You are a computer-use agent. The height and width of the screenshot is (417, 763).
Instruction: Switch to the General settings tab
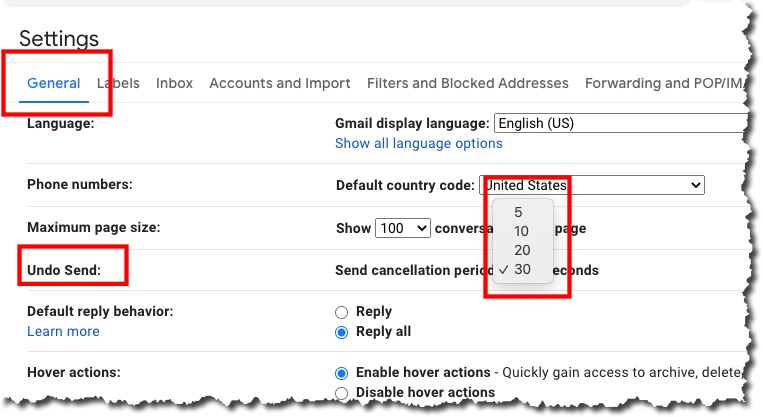click(54, 83)
